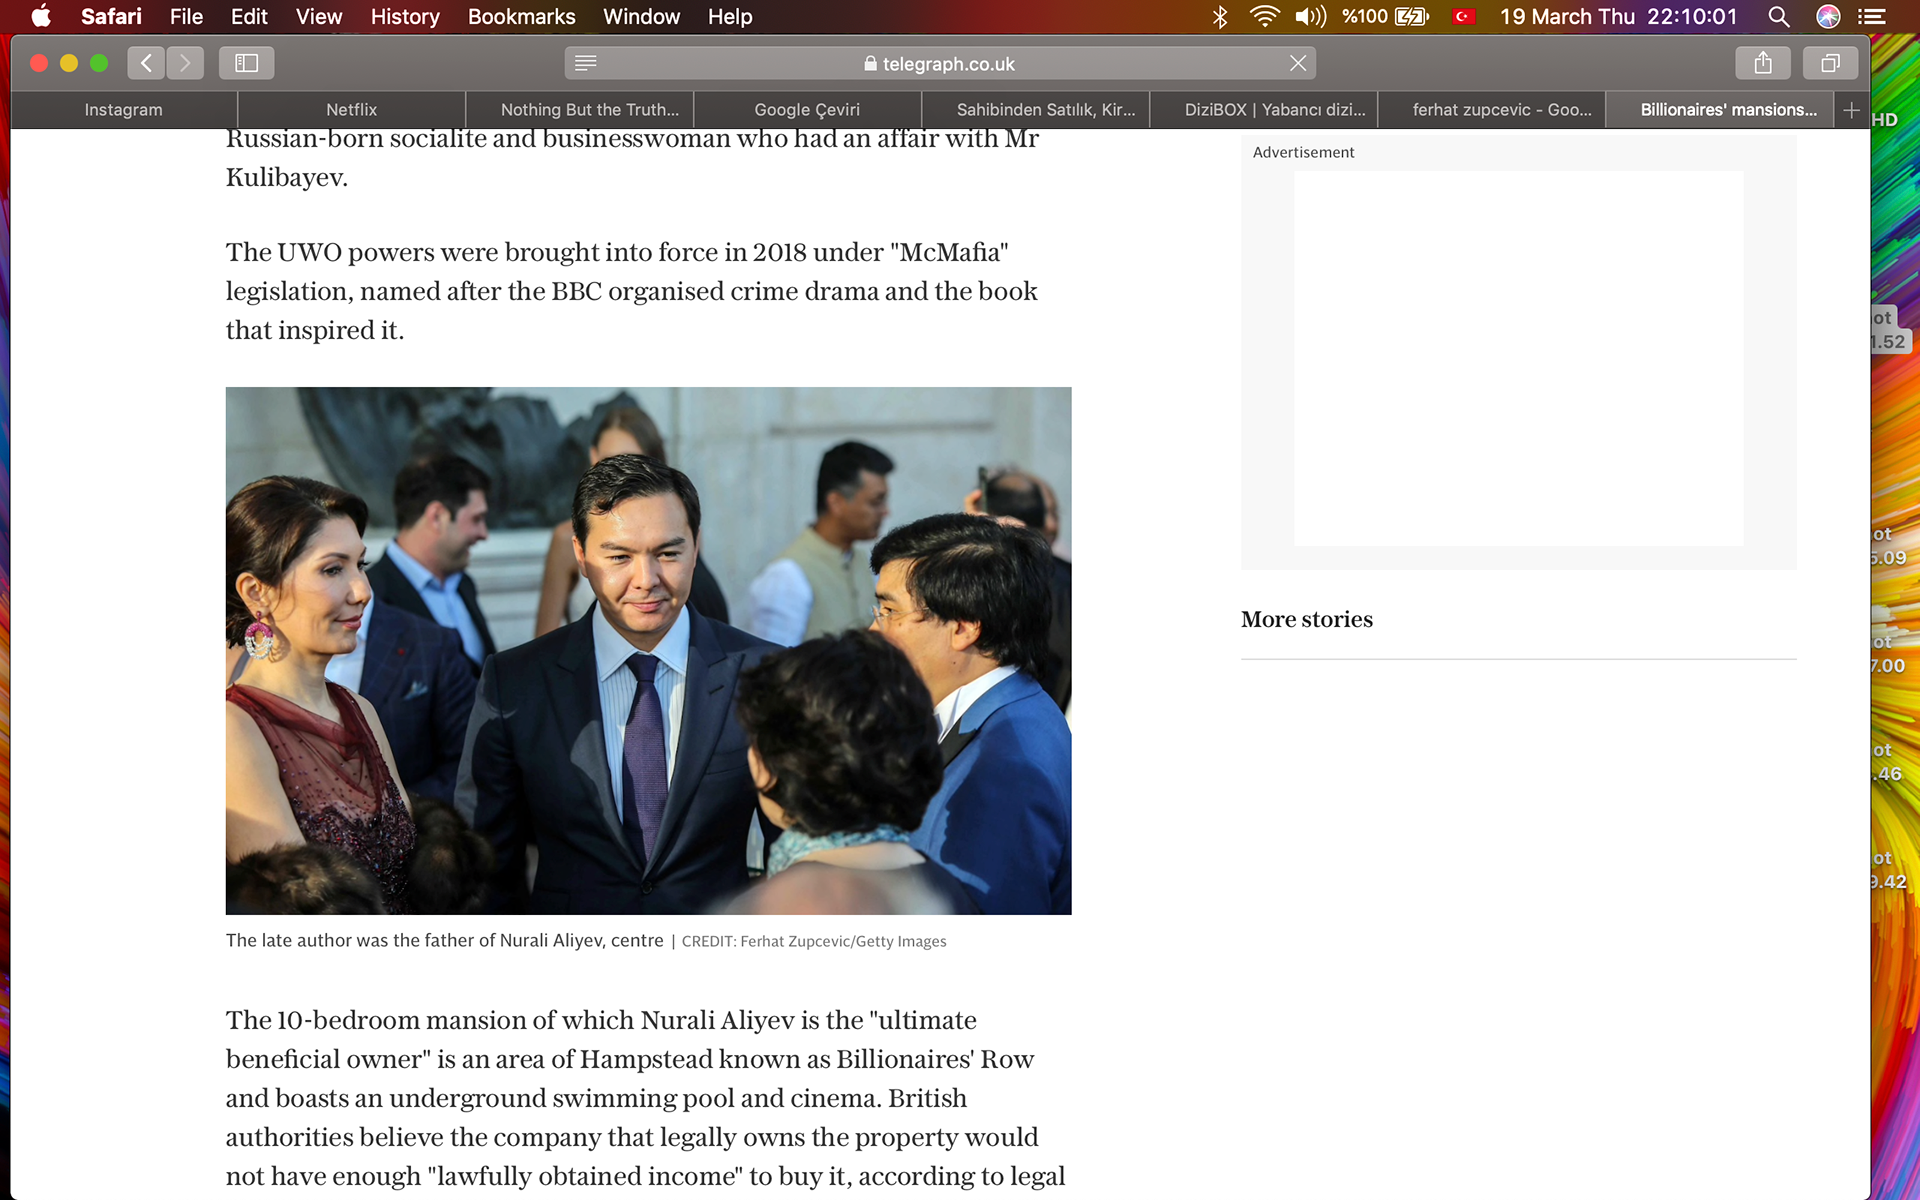Viewport: 1920px width, 1200px height.
Task: Expand the Turkish flag input source menu
Action: [x=1464, y=17]
